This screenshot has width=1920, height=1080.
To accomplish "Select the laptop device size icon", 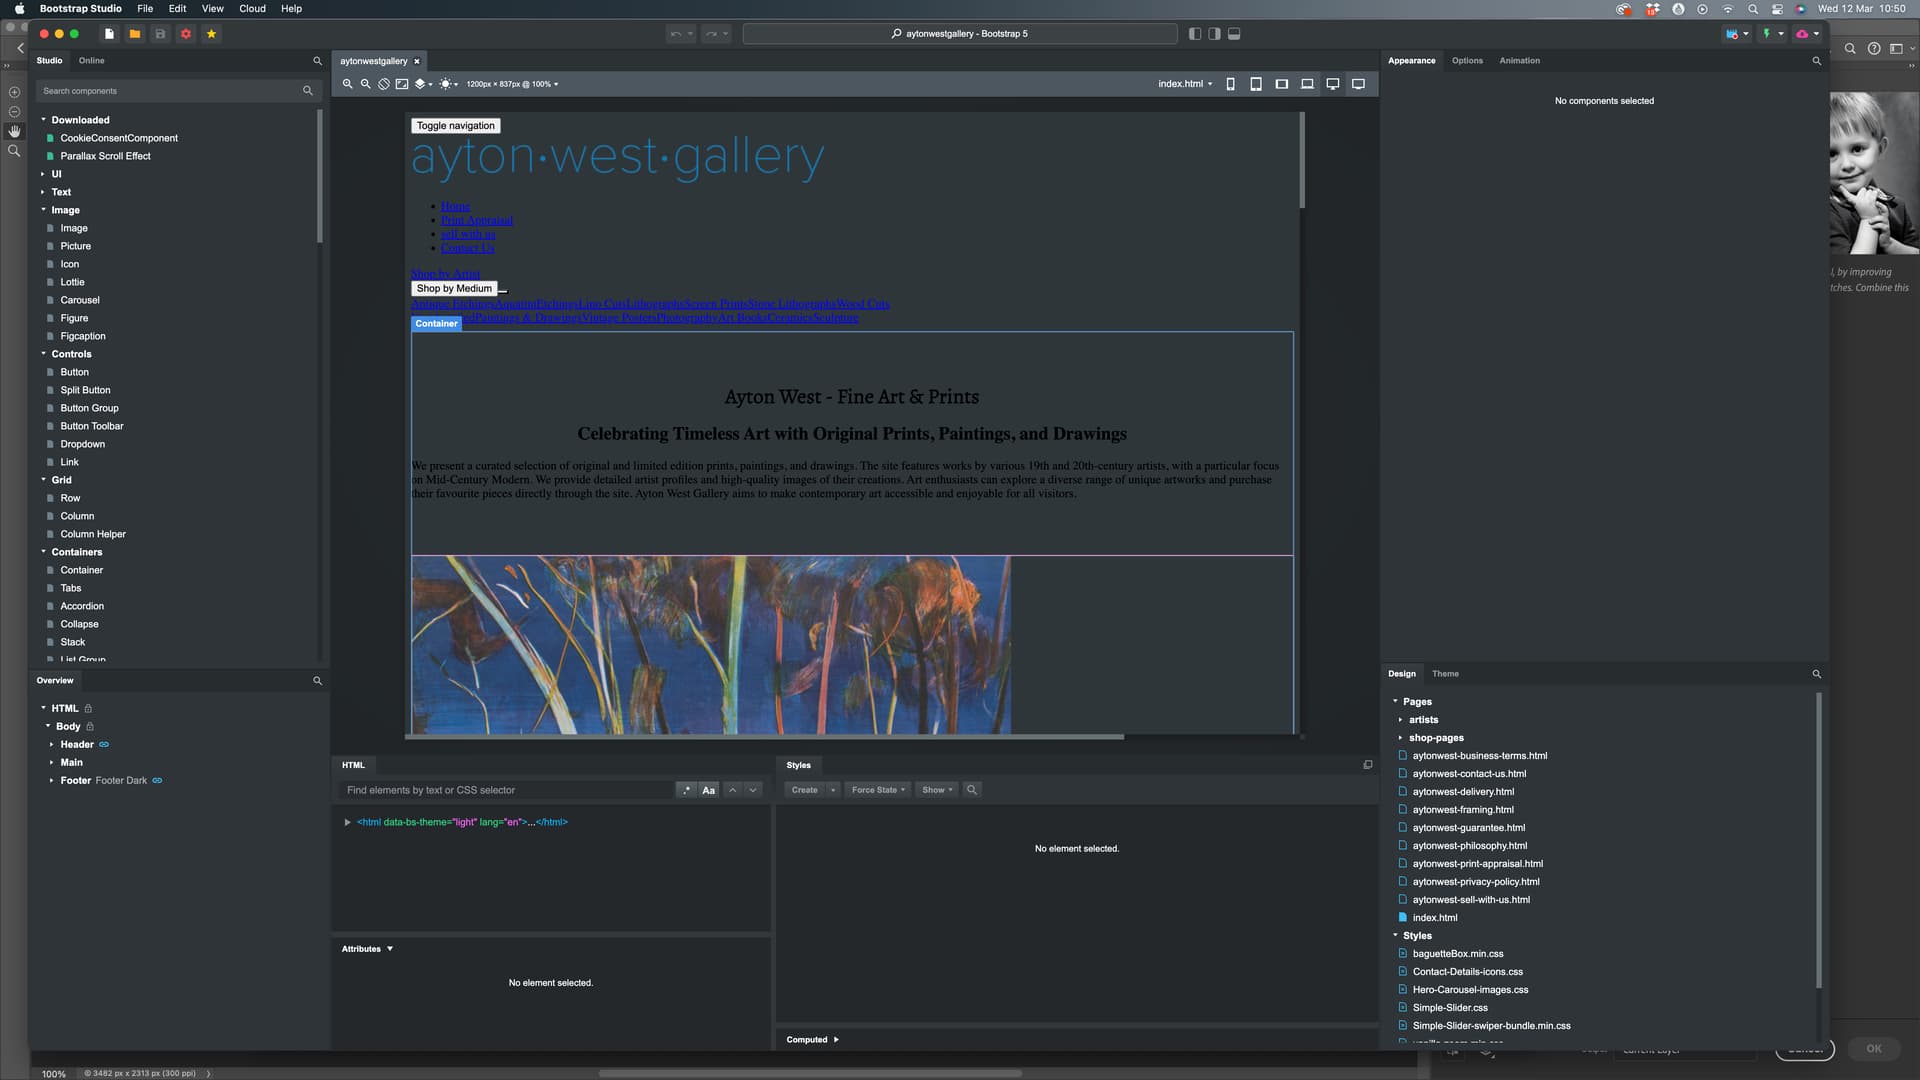I will (1307, 84).
